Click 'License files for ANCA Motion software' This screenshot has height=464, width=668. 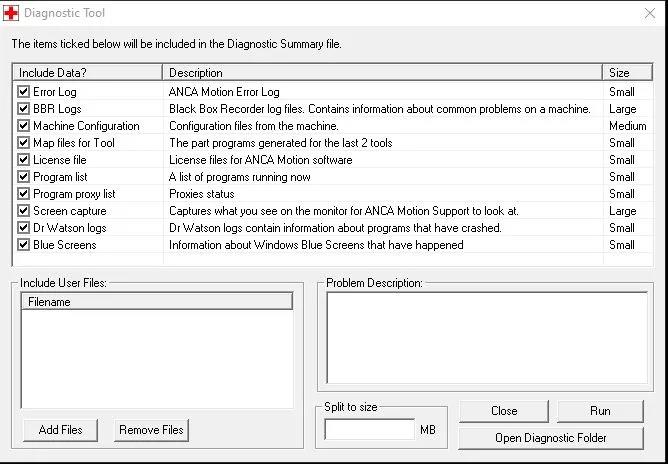[261, 160]
